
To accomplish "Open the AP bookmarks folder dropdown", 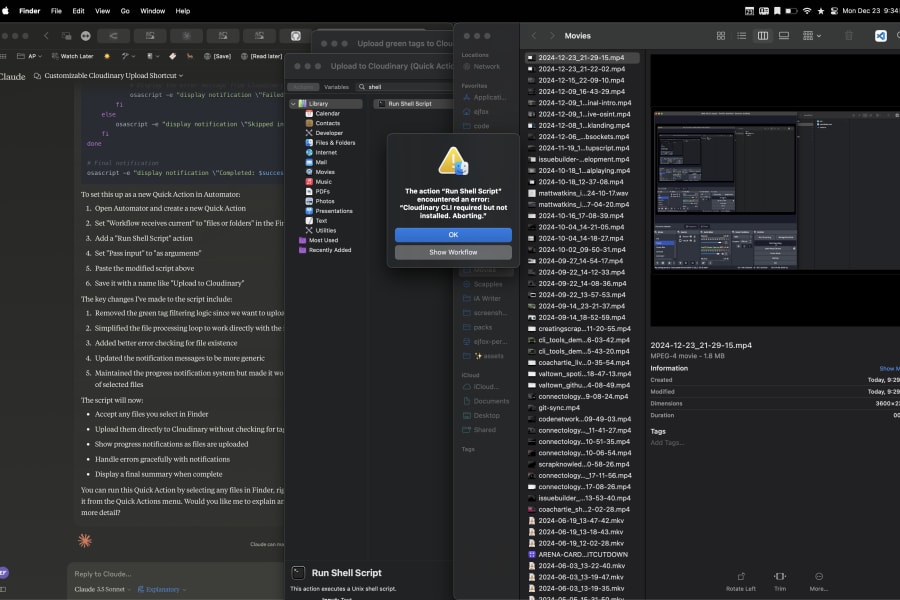I will (x=29, y=56).
